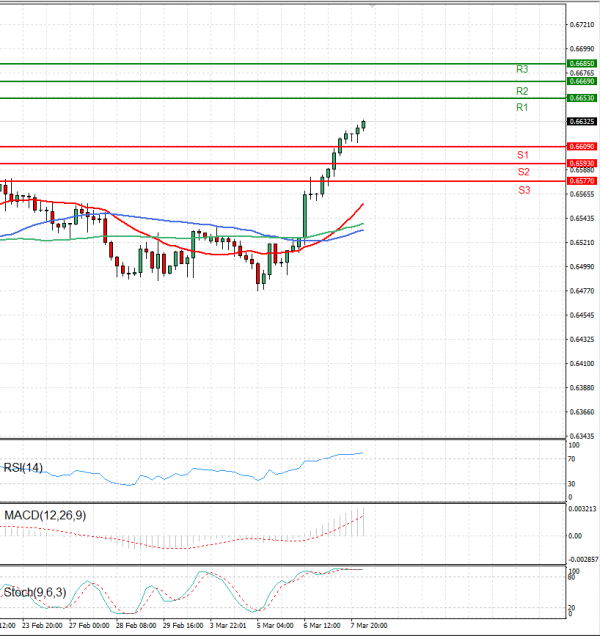Select the S3 support label

(x=524, y=190)
